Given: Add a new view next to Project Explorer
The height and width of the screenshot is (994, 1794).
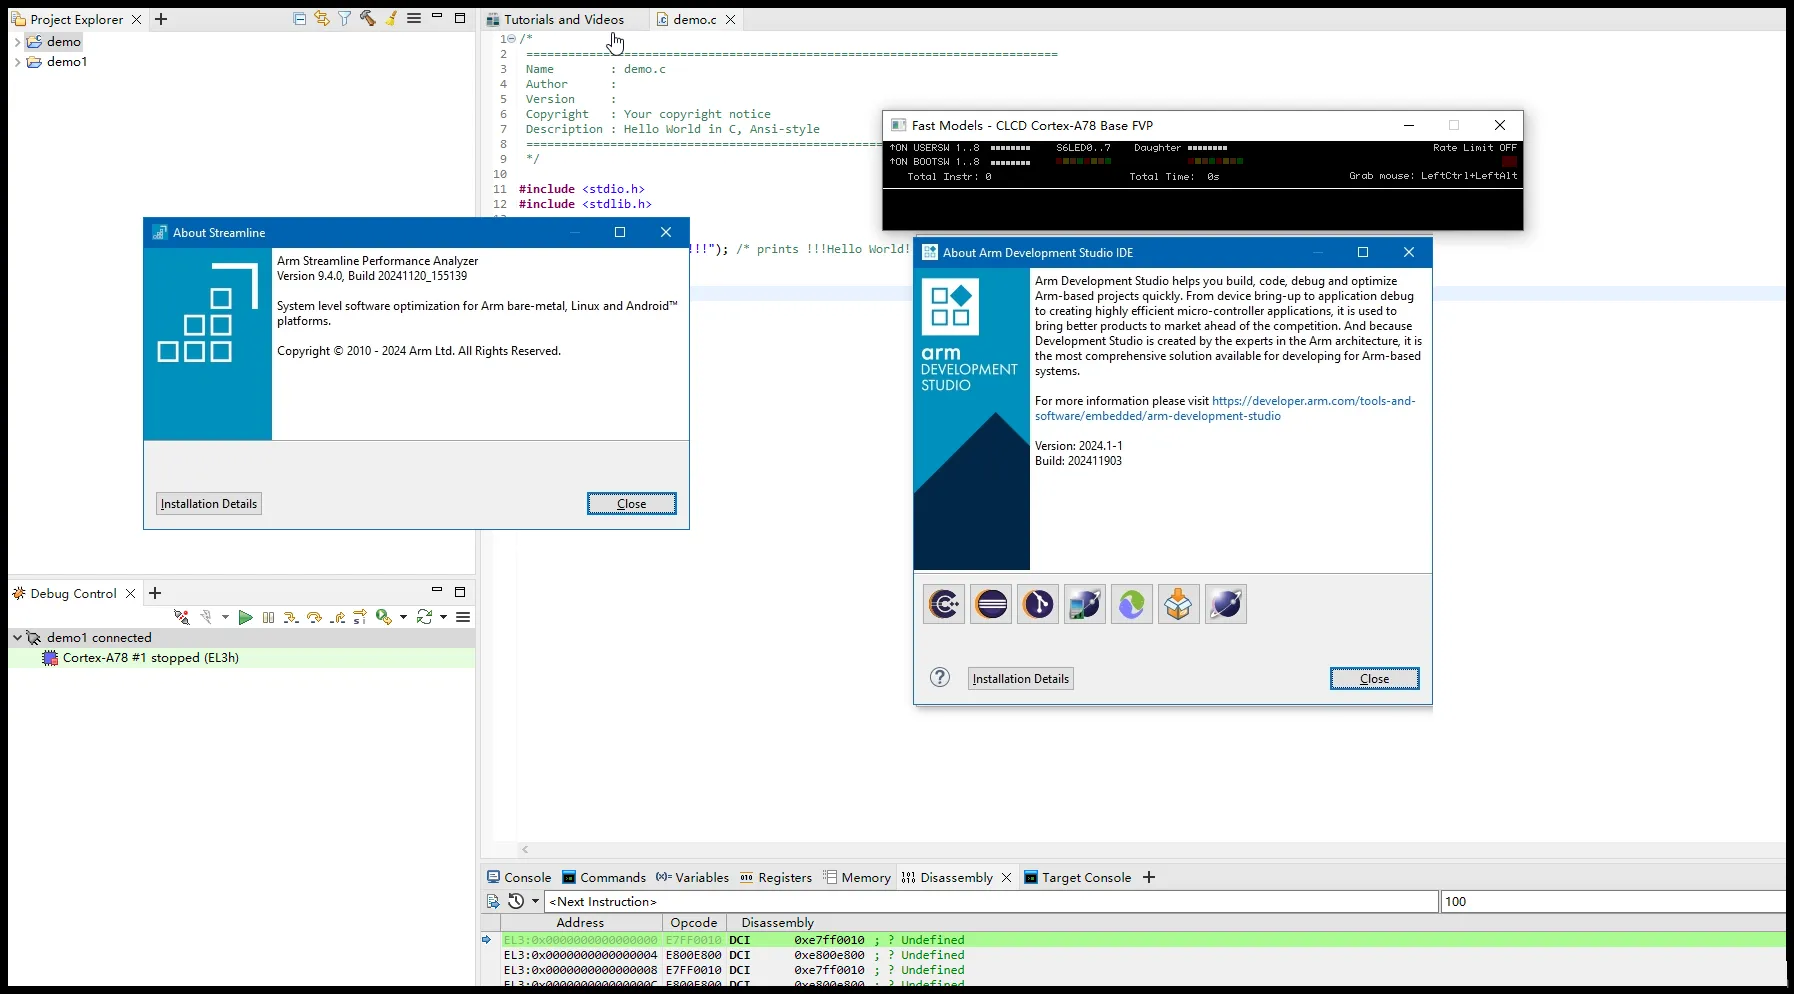Looking at the screenshot, I should (x=161, y=19).
